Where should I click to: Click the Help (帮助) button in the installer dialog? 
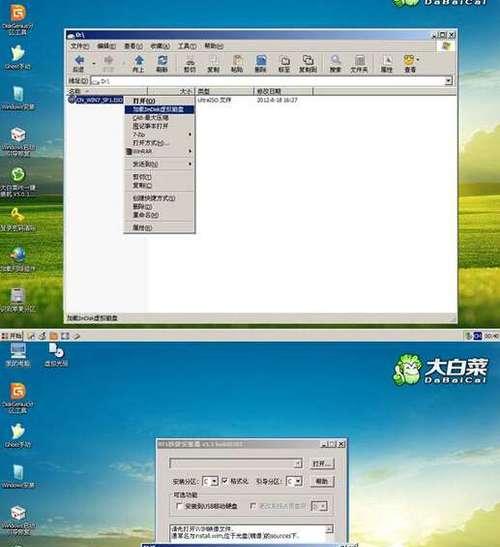[322, 481]
